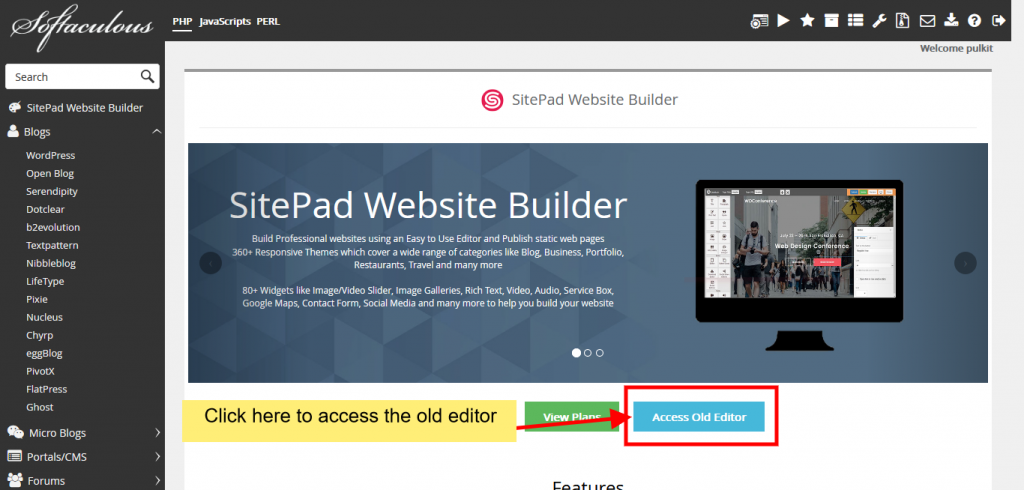
Task: Open settings wrench icon
Action: [x=879, y=21]
